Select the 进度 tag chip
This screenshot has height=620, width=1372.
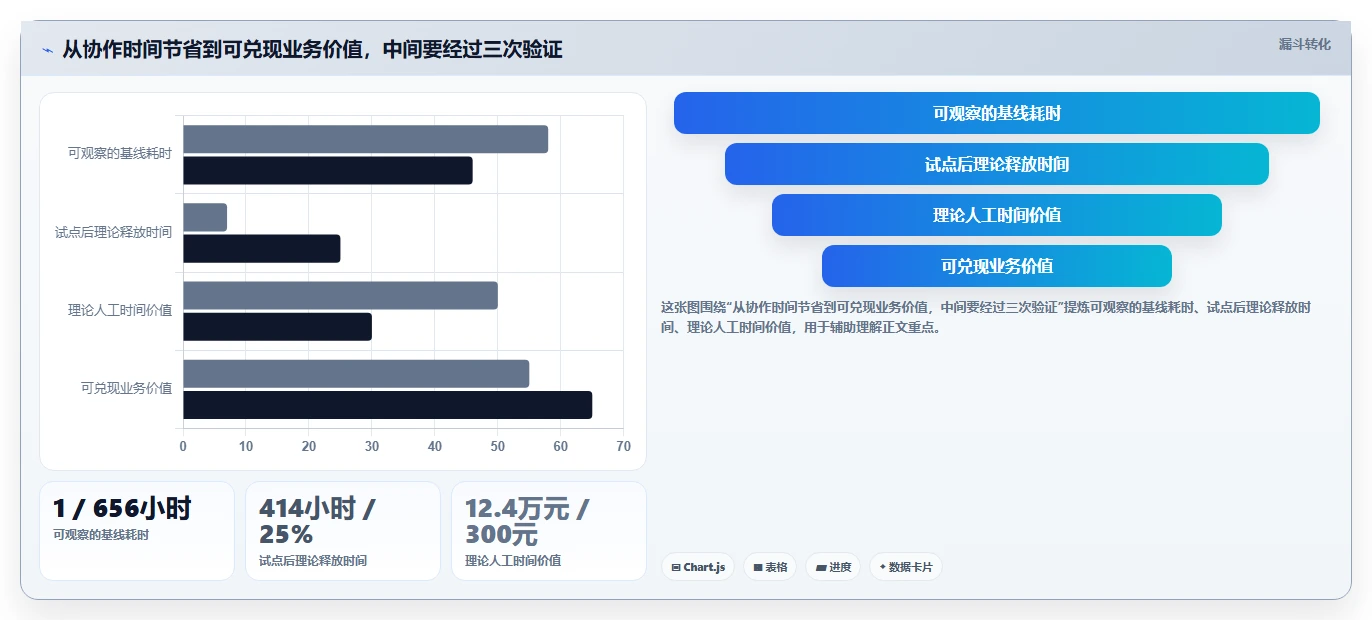833,567
